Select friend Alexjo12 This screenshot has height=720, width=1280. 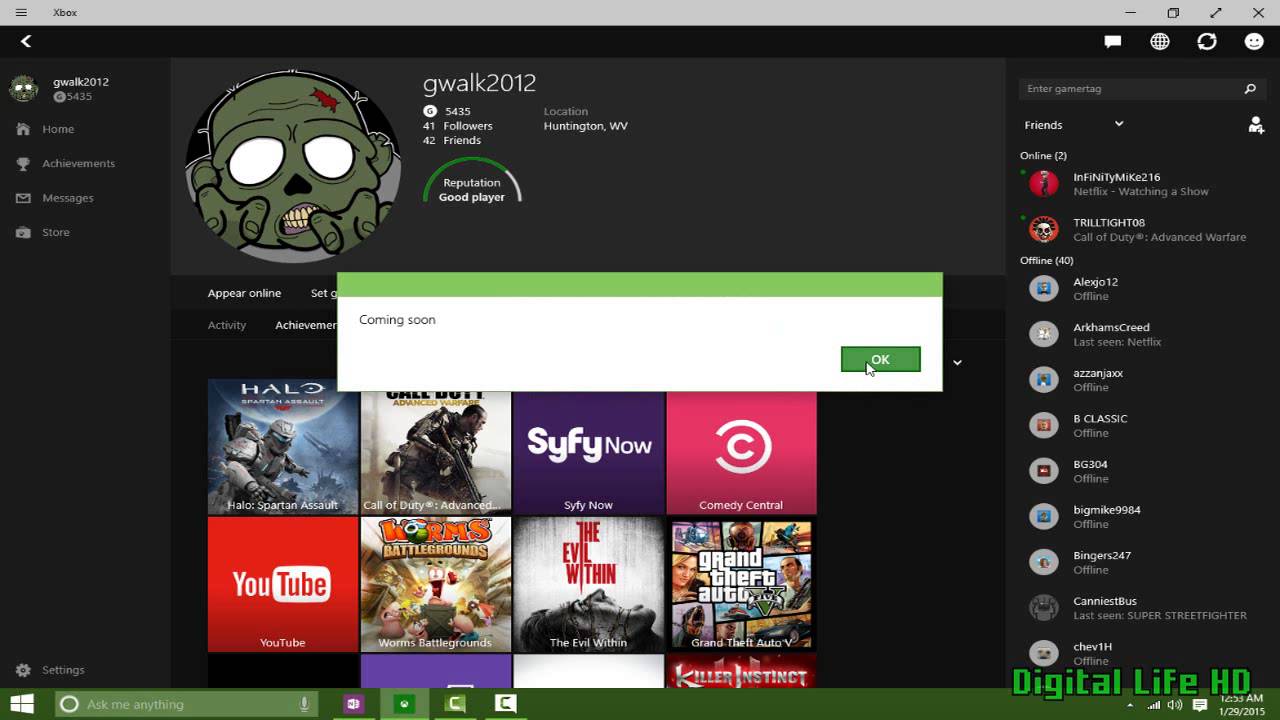[1142, 289]
